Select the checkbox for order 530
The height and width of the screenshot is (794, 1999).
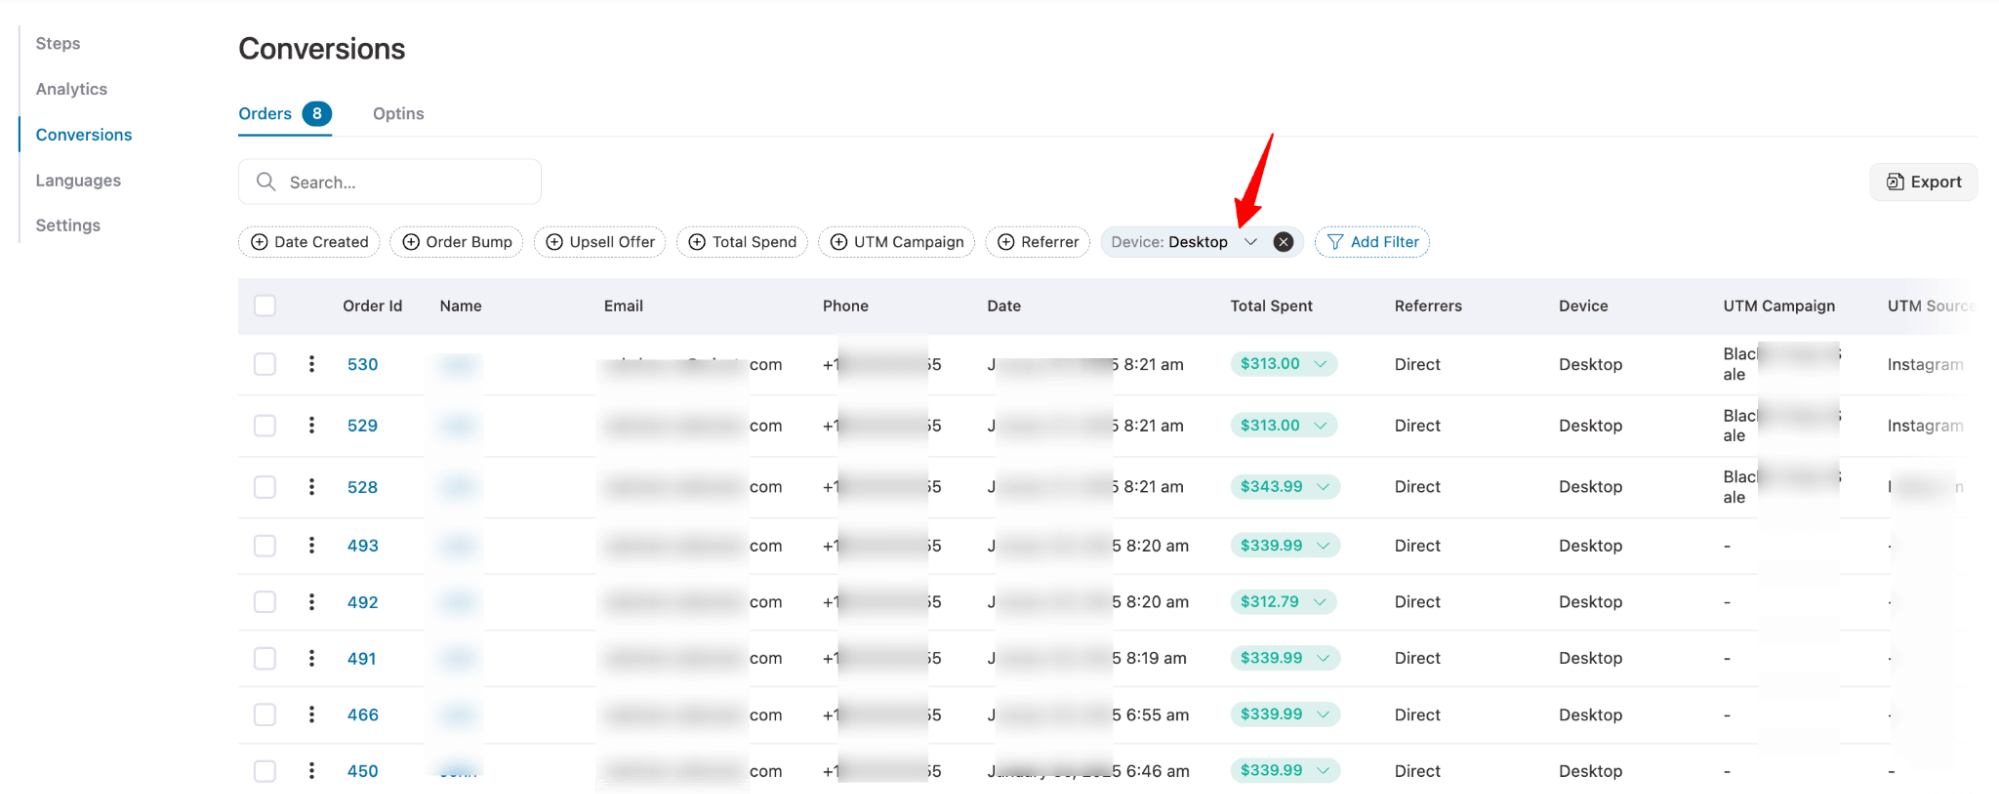265,364
